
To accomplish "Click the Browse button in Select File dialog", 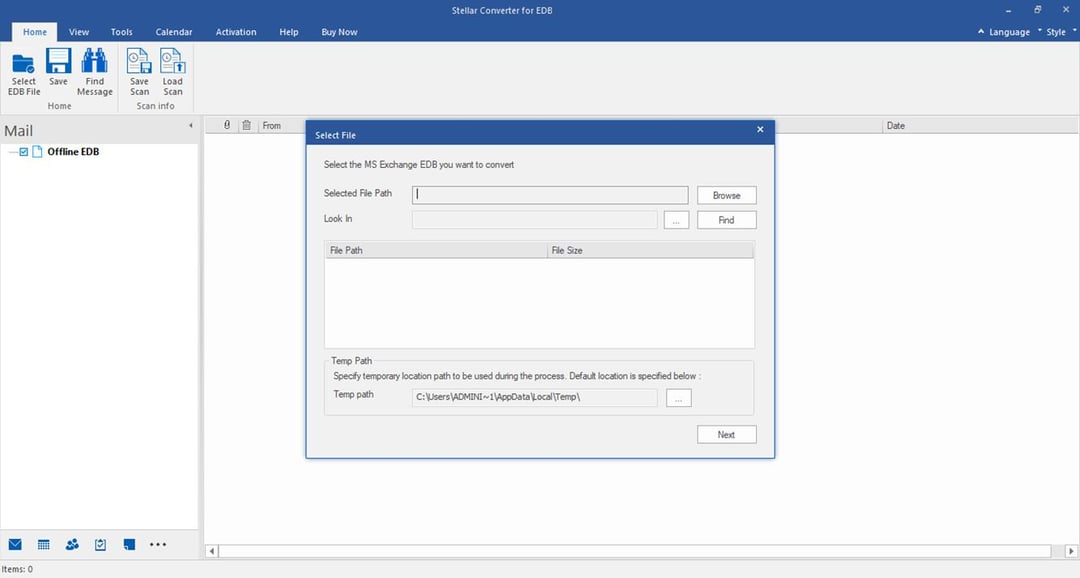I will 727,194.
